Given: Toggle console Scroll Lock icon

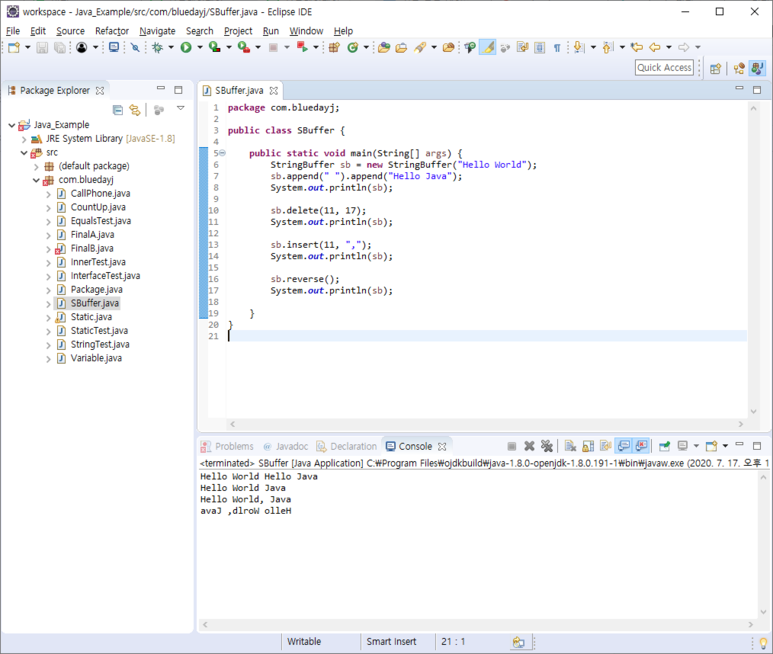Looking at the screenshot, I should [588, 446].
